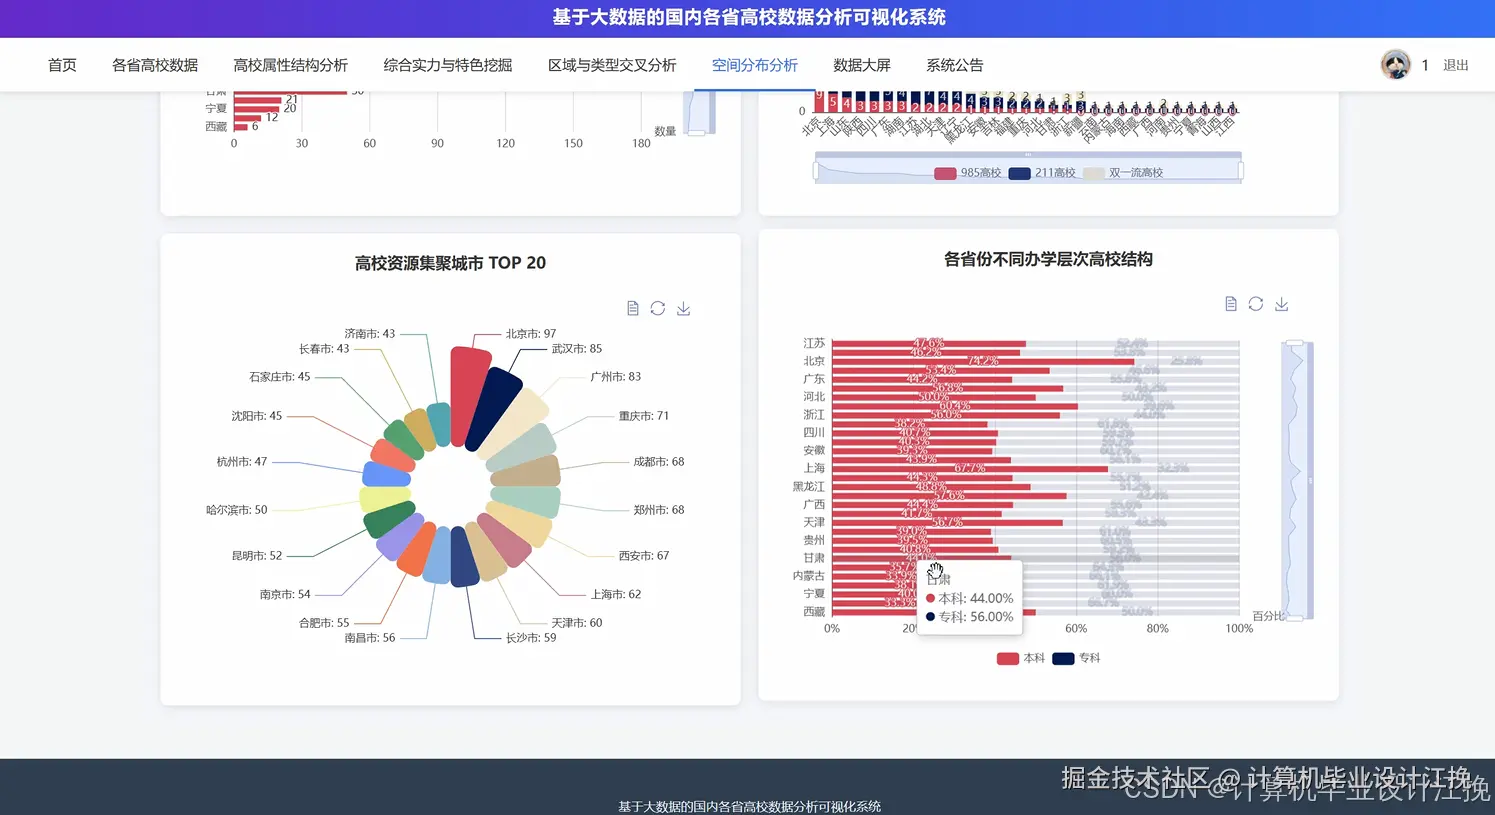
Task: Click the 南京市: 54 label
Action: pos(285,594)
